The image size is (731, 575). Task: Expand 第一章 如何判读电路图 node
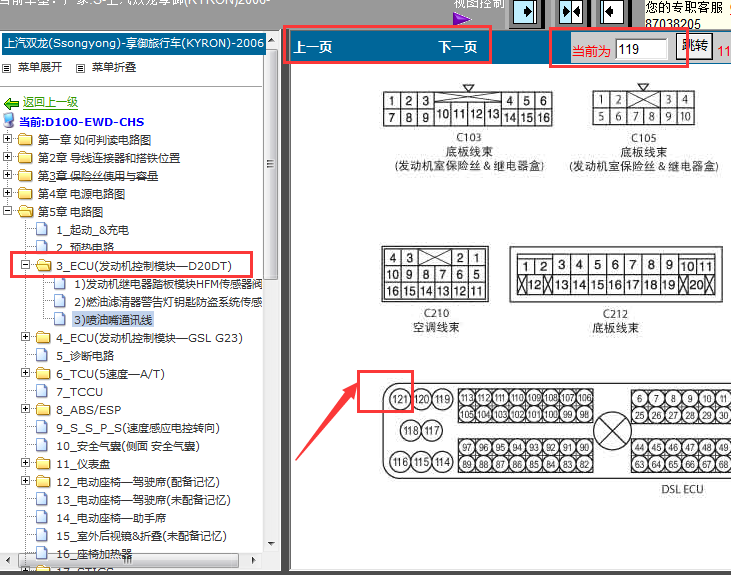click(7, 139)
